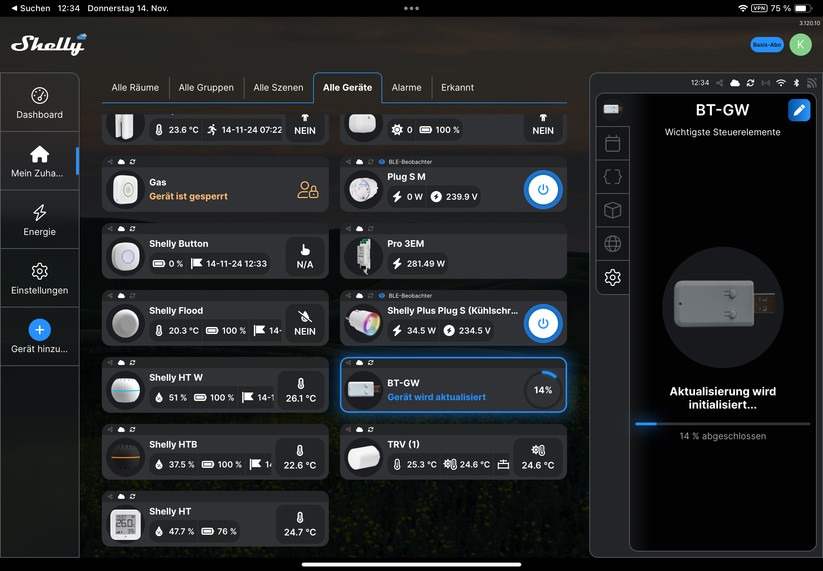
Task: Click TRV (1) current temperature 25.3 °C
Action: pyautogui.click(x=421, y=464)
